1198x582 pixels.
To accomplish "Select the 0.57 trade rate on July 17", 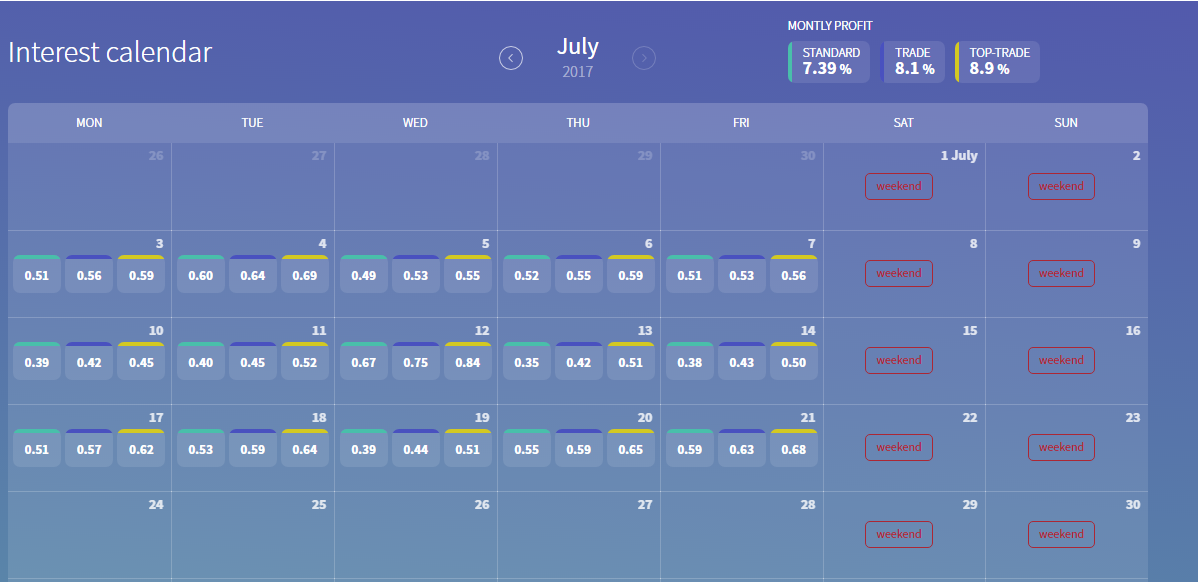I will [89, 449].
